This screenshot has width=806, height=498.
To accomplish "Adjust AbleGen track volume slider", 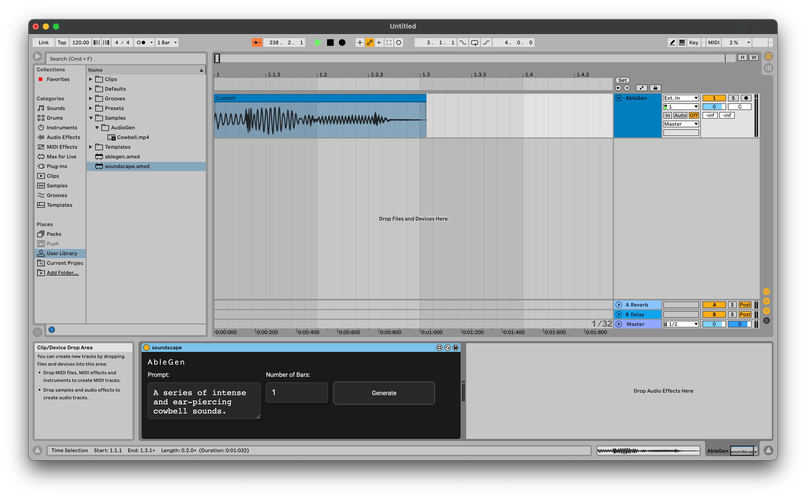I will tap(714, 107).
